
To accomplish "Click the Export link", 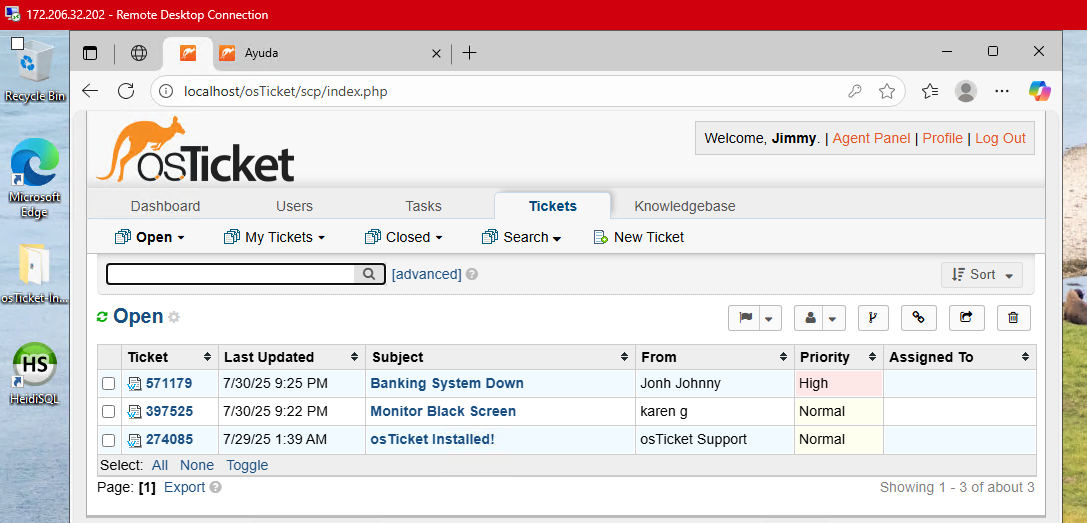I will 184,488.
